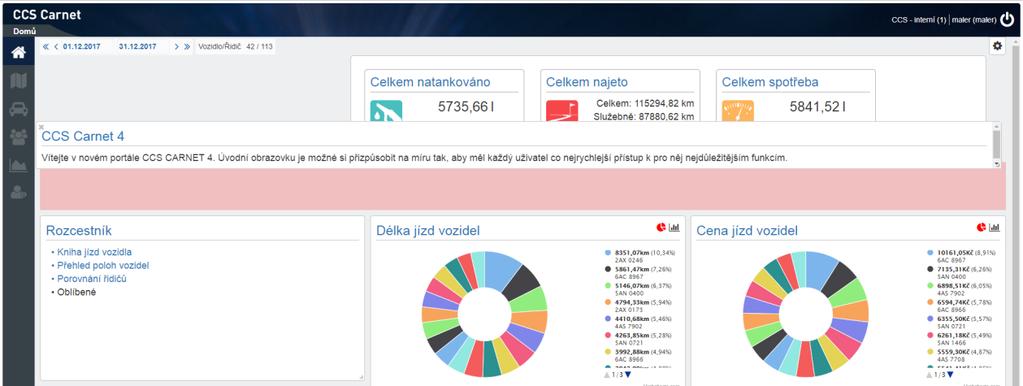The height and width of the screenshot is (386, 1023).
Task: Switch Cena jízd vozidel to pie chart
Action: point(981,227)
